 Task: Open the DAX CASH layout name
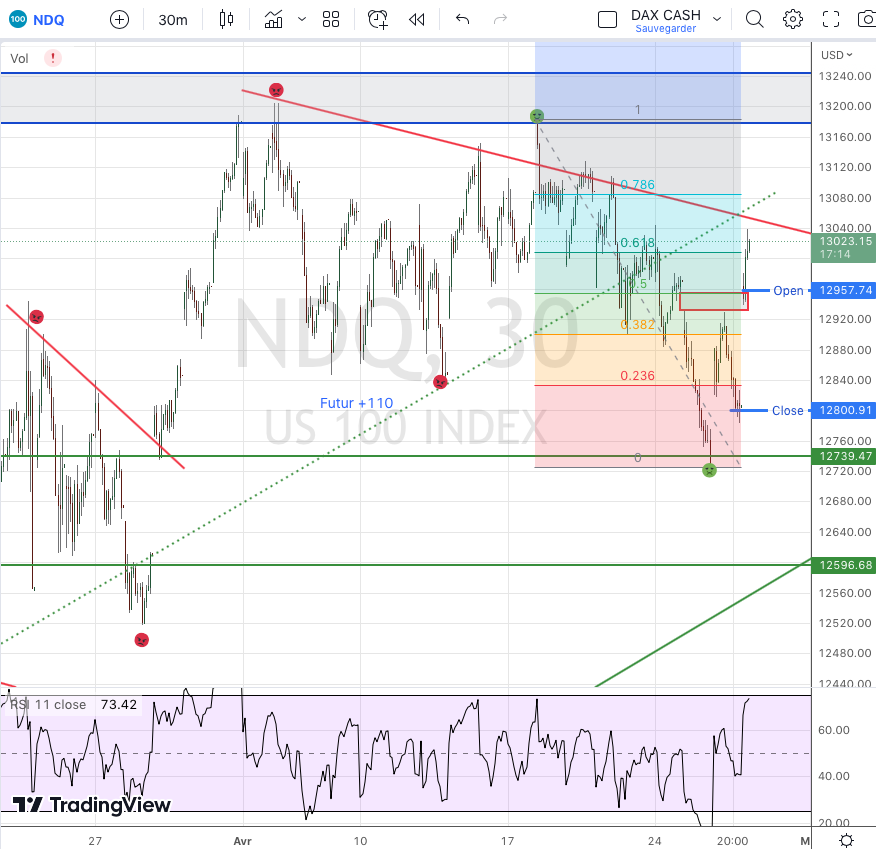665,15
